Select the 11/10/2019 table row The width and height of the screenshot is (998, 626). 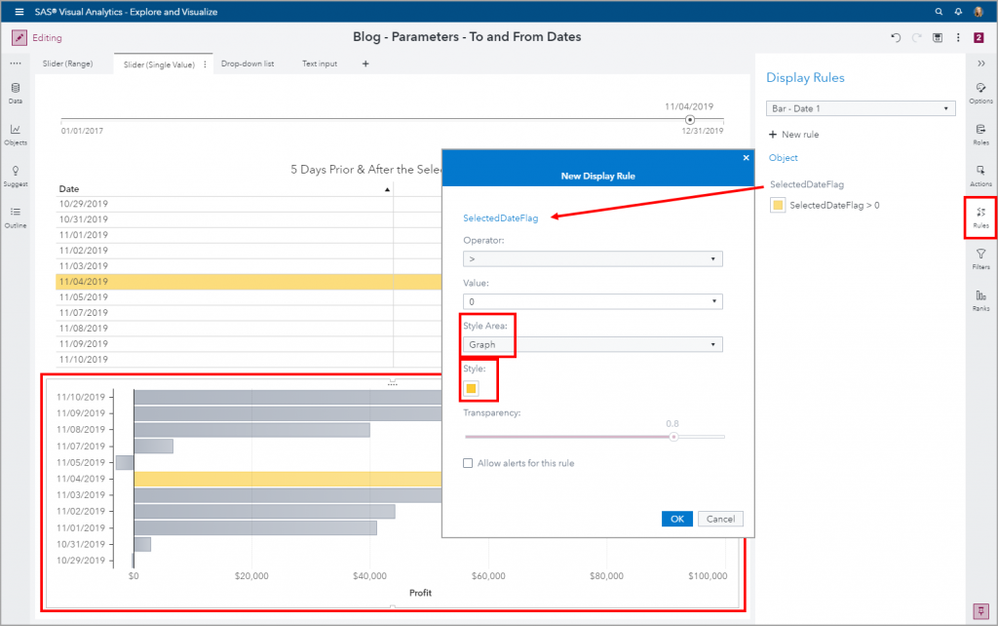[x=248, y=359]
